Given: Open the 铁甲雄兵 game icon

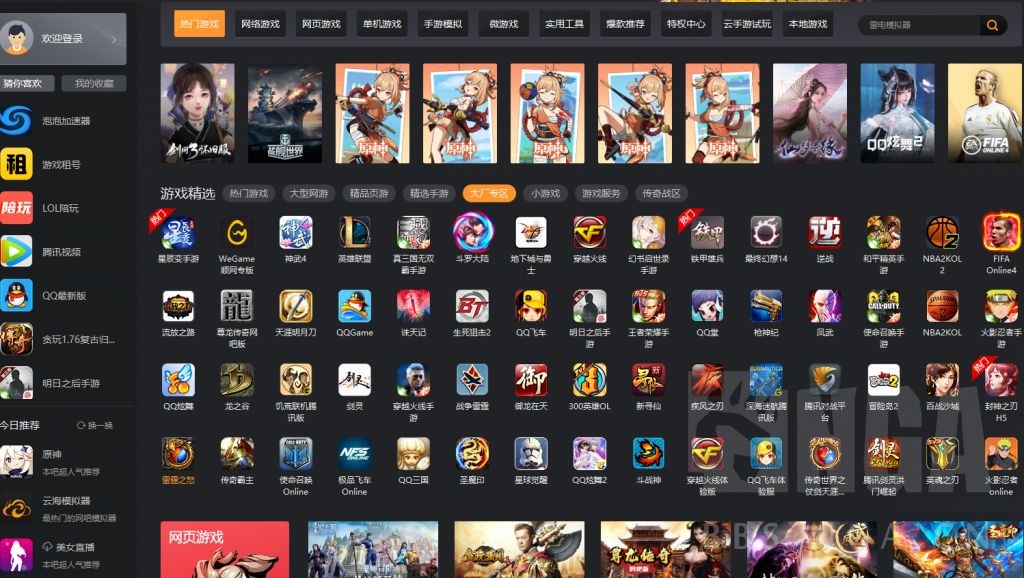Looking at the screenshot, I should (x=707, y=233).
